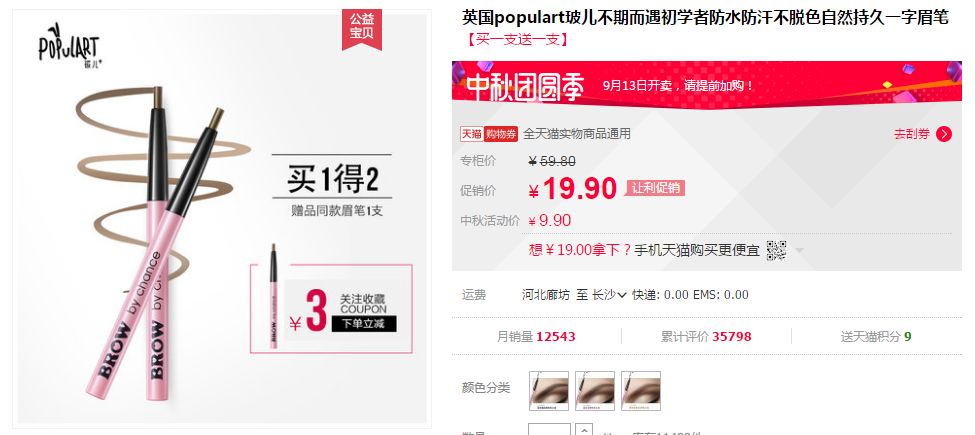The image size is (975, 435).
Task: Click the QR code icon for mobile purchase
Action: pos(776,250)
